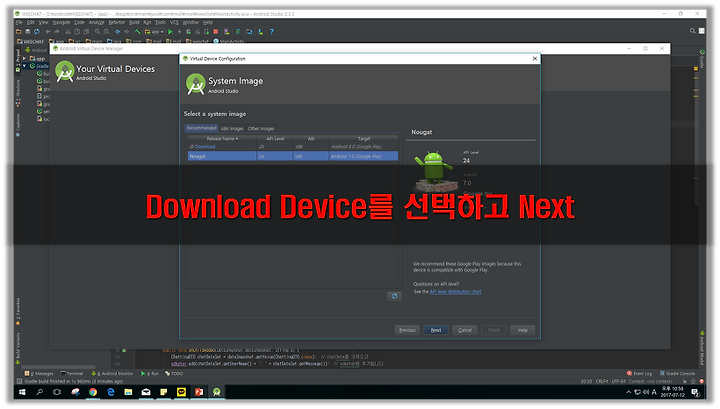Click the CRLF line separator in the status bar

coord(602,381)
